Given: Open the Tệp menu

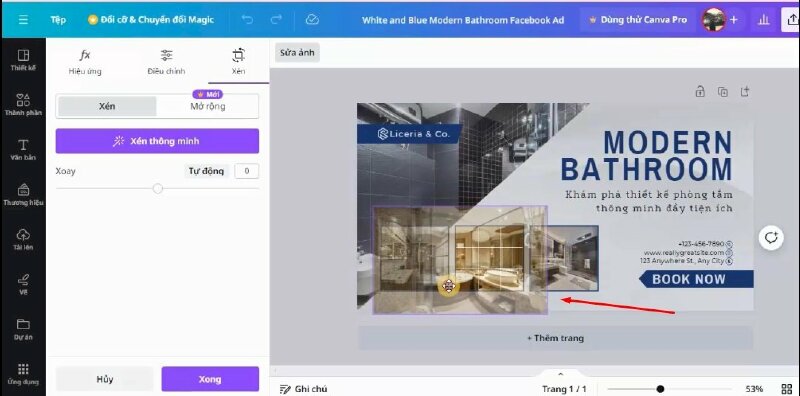Looking at the screenshot, I should 58,20.
